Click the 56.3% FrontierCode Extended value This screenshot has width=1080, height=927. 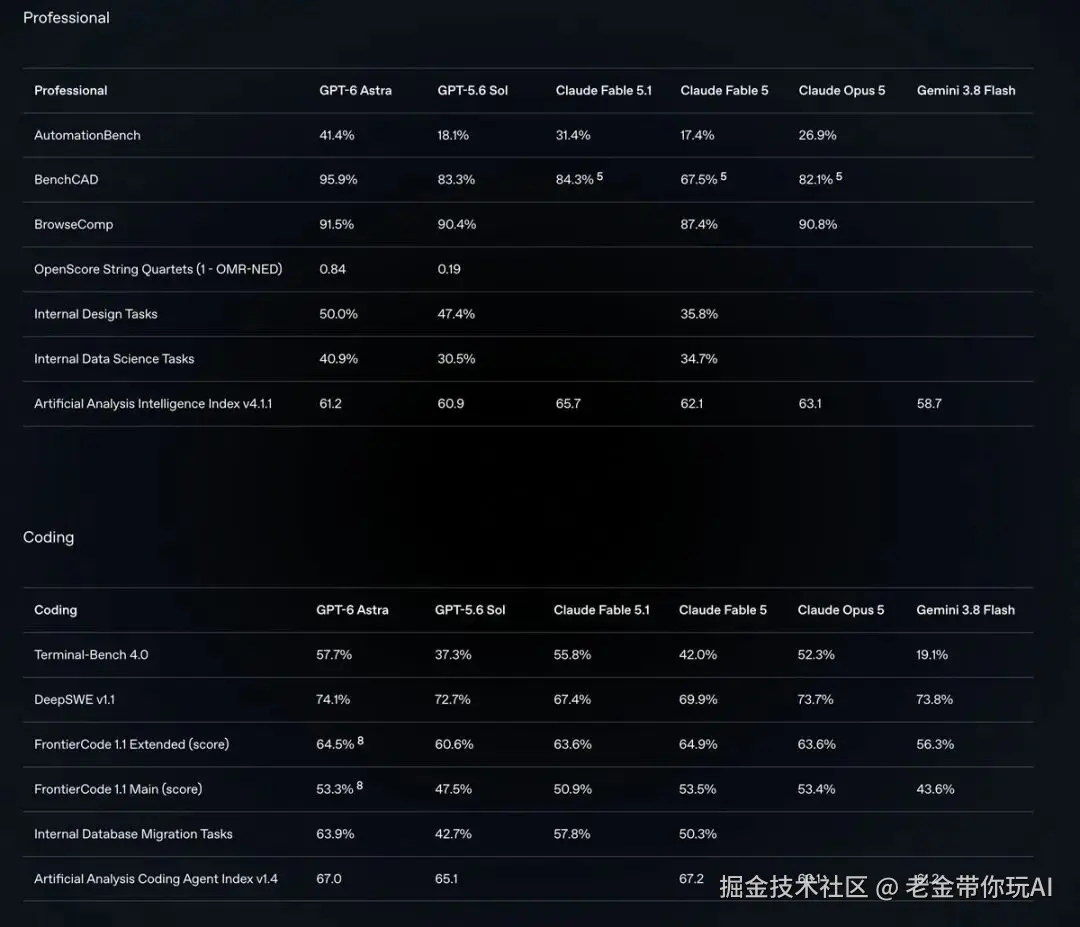pos(935,744)
